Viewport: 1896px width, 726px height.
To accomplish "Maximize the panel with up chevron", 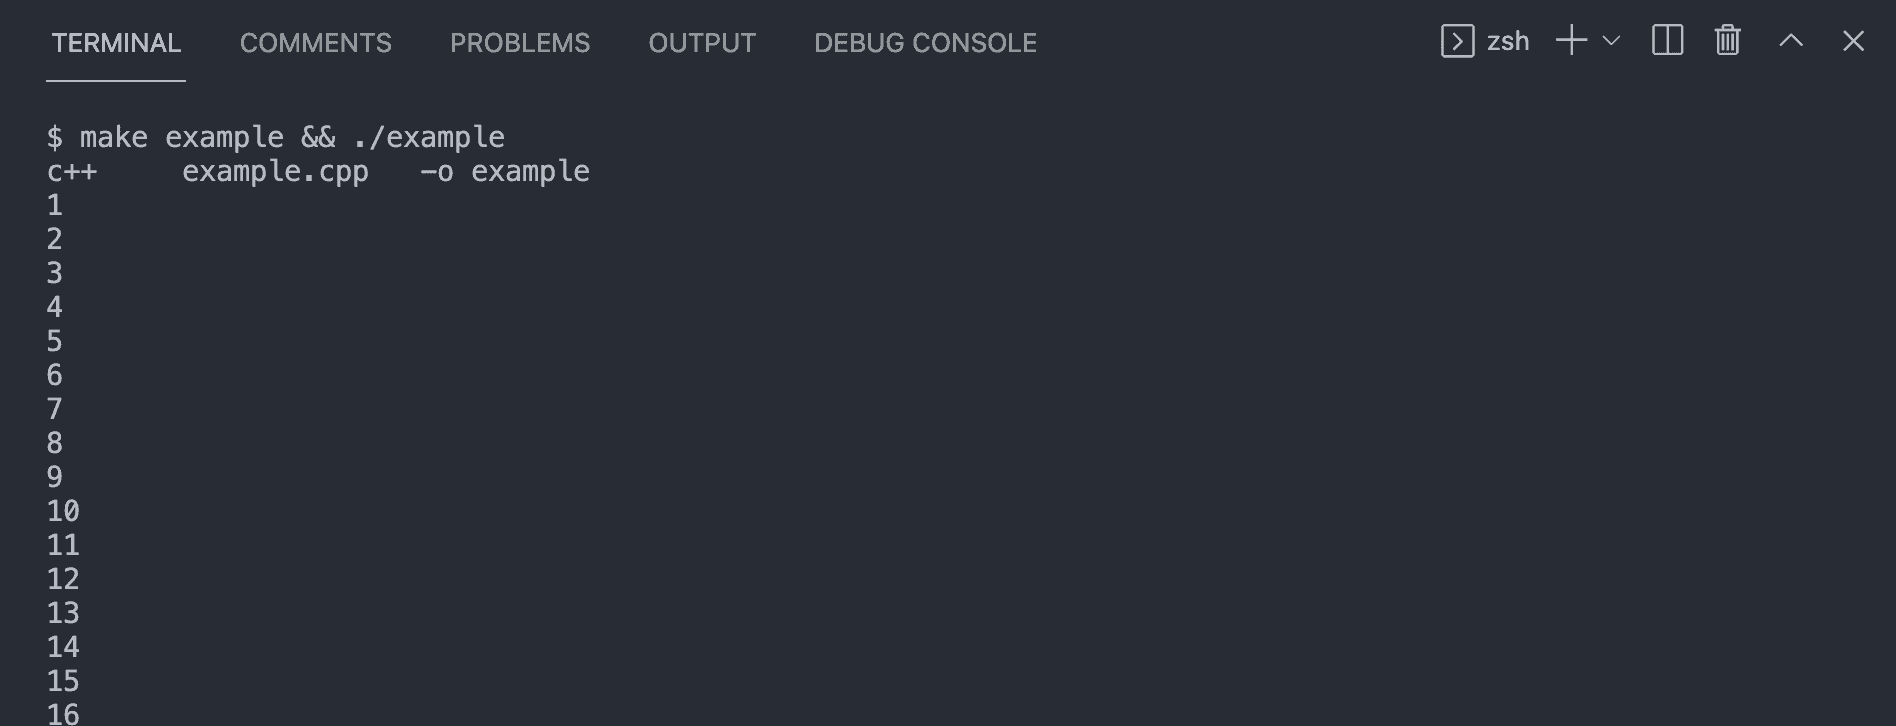I will point(1791,41).
